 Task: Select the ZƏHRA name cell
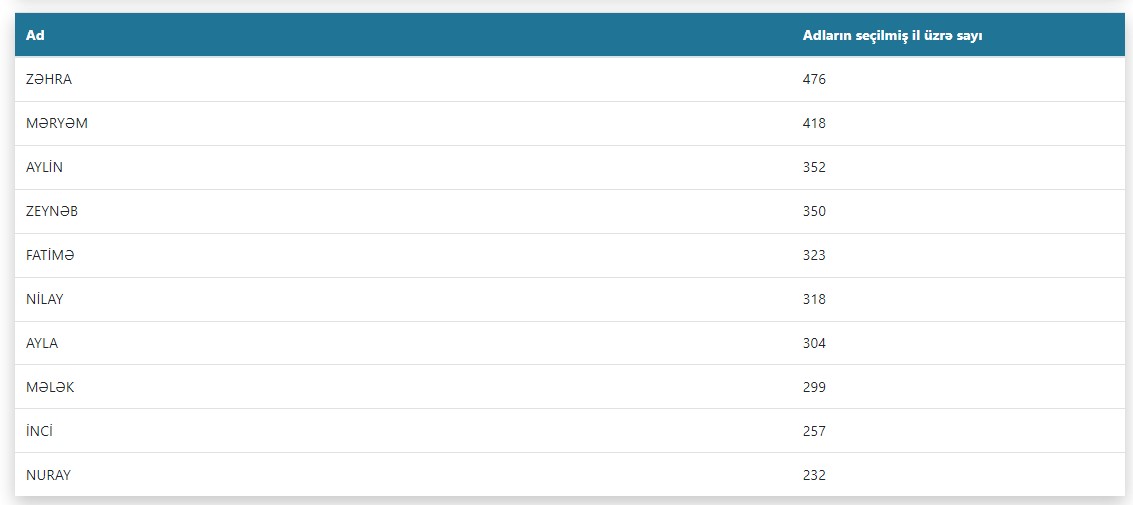(49, 79)
